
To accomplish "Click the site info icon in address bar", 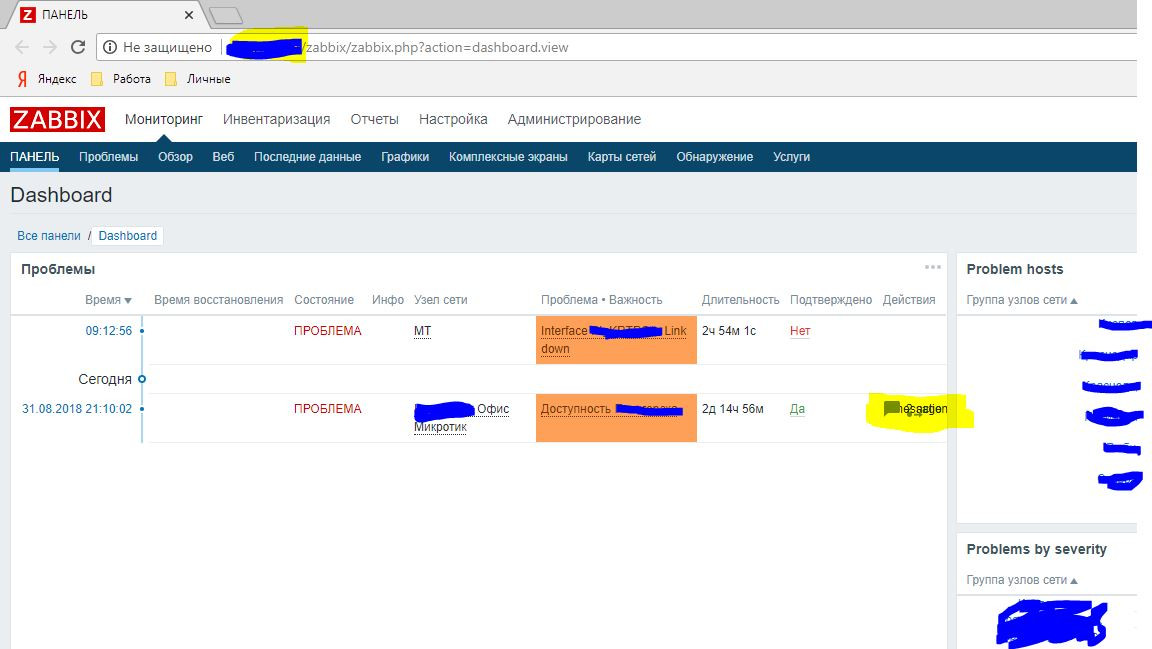I will [110, 47].
